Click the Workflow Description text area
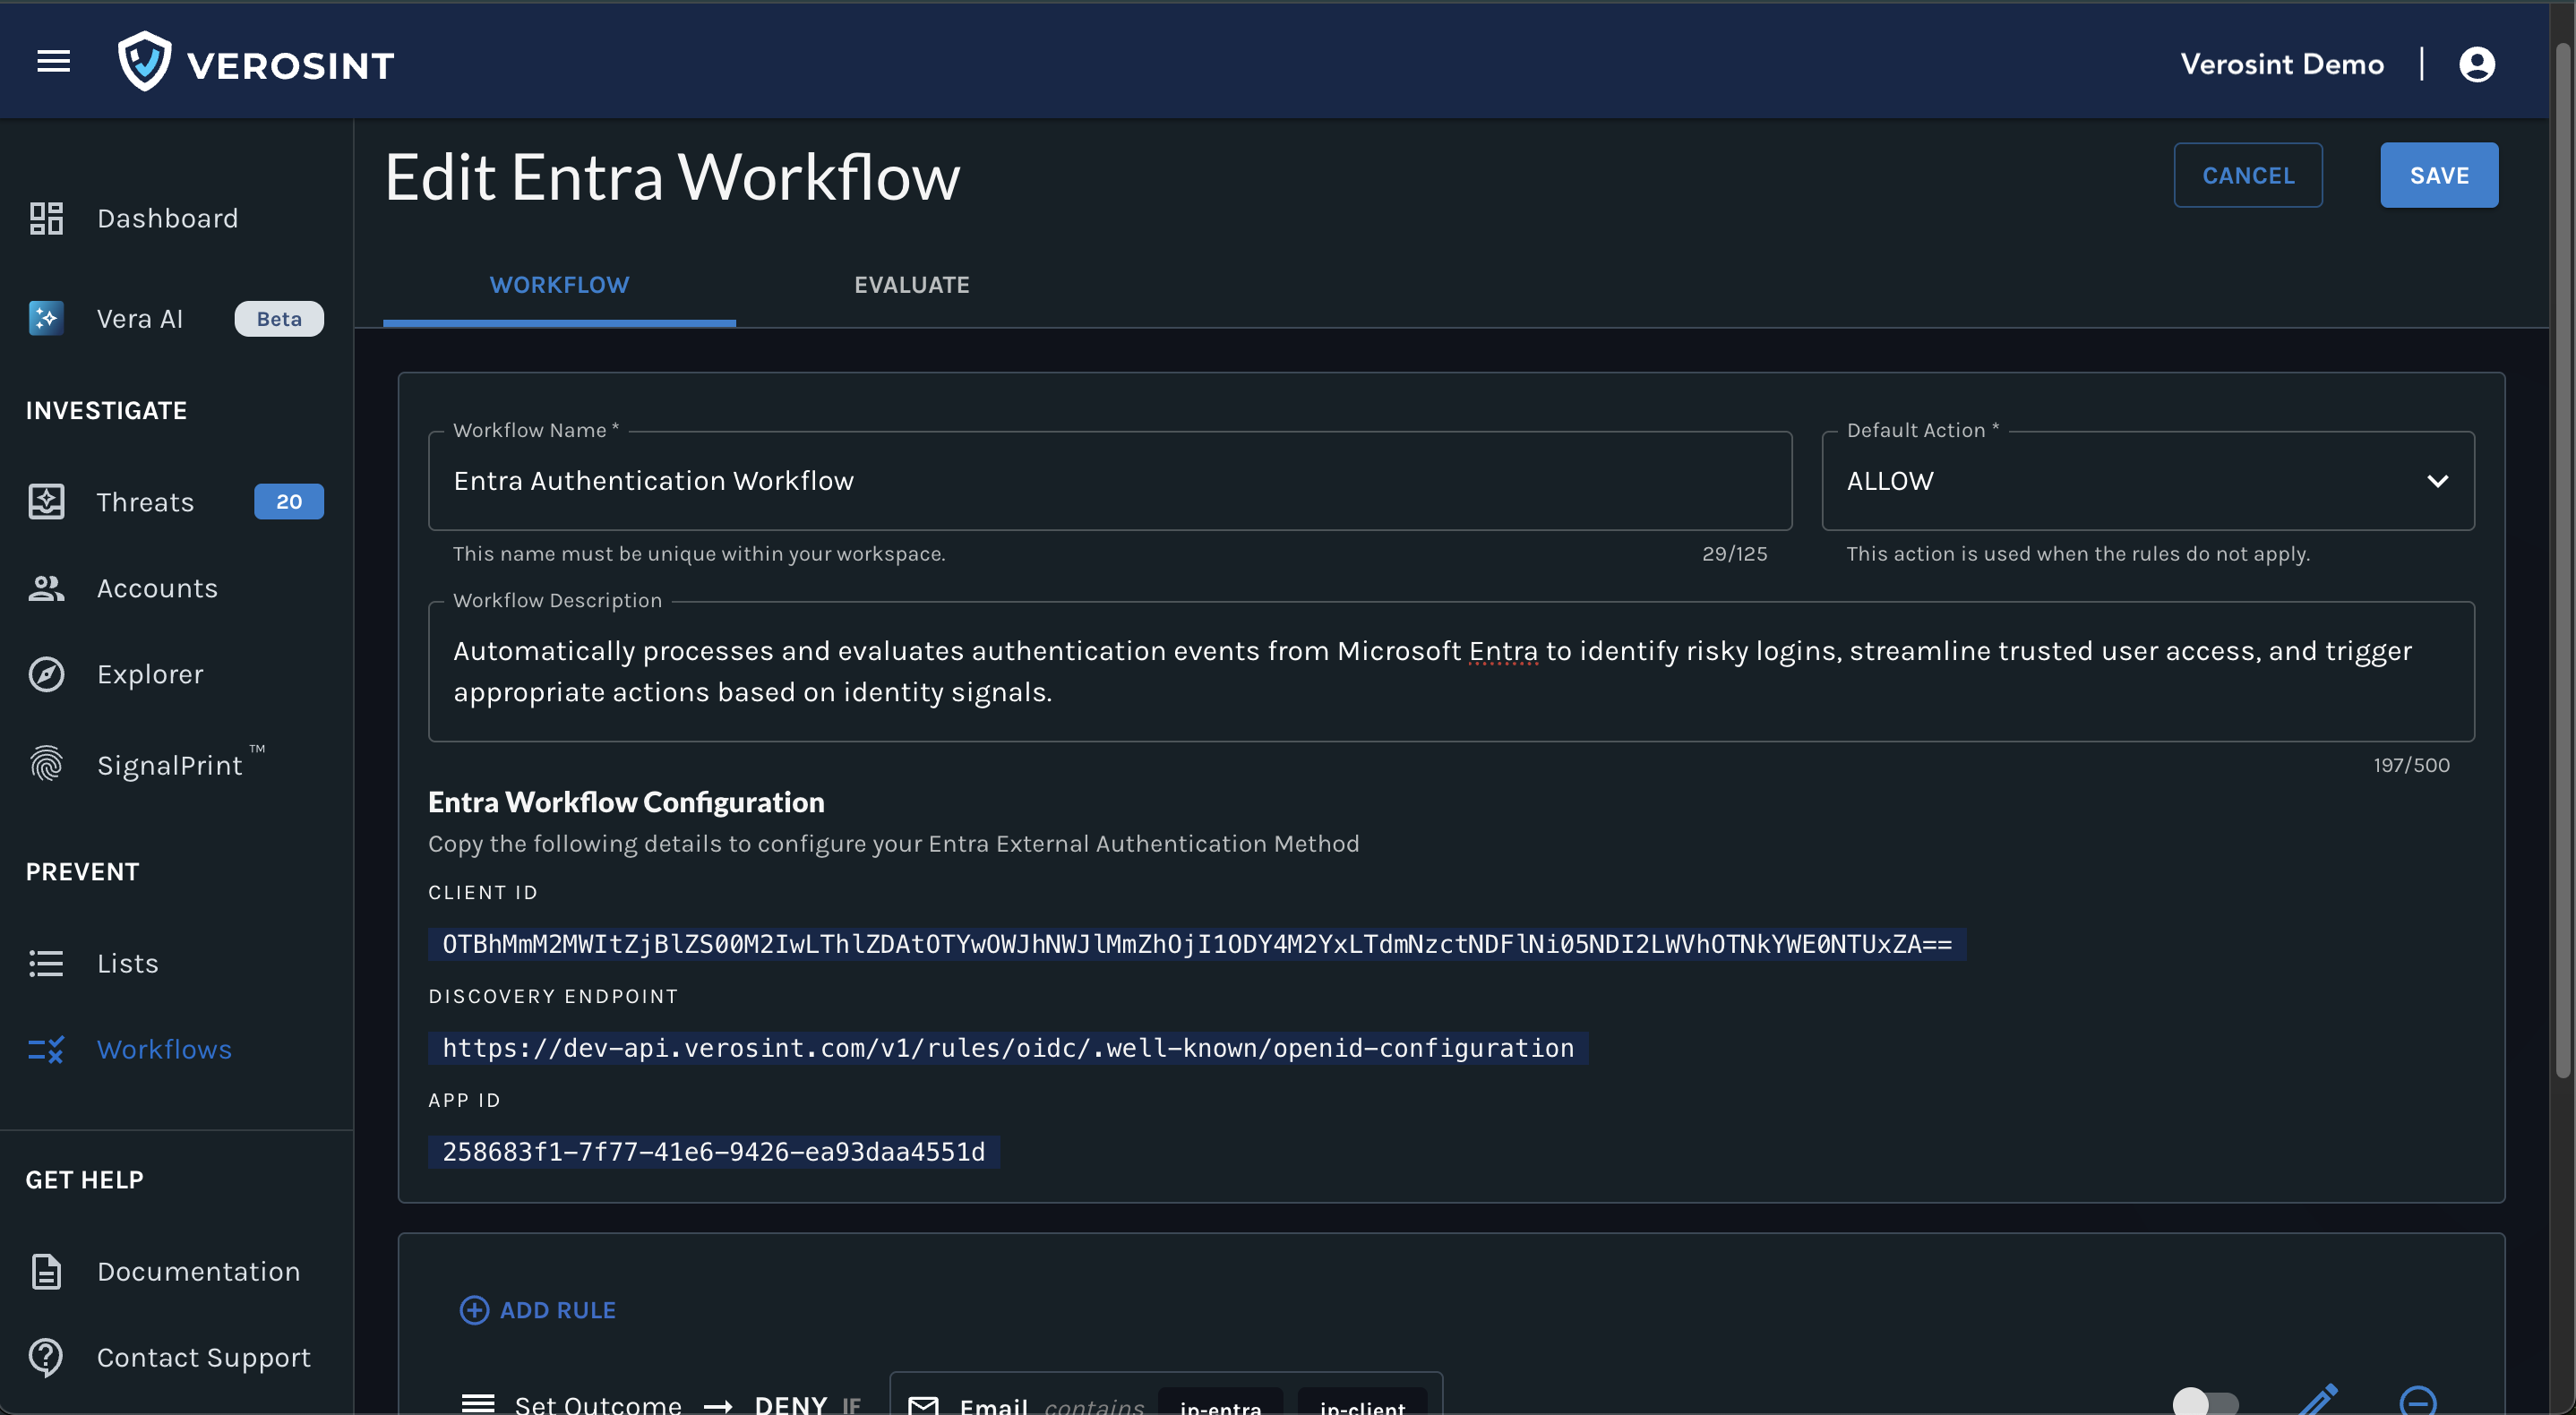 (x=1450, y=671)
